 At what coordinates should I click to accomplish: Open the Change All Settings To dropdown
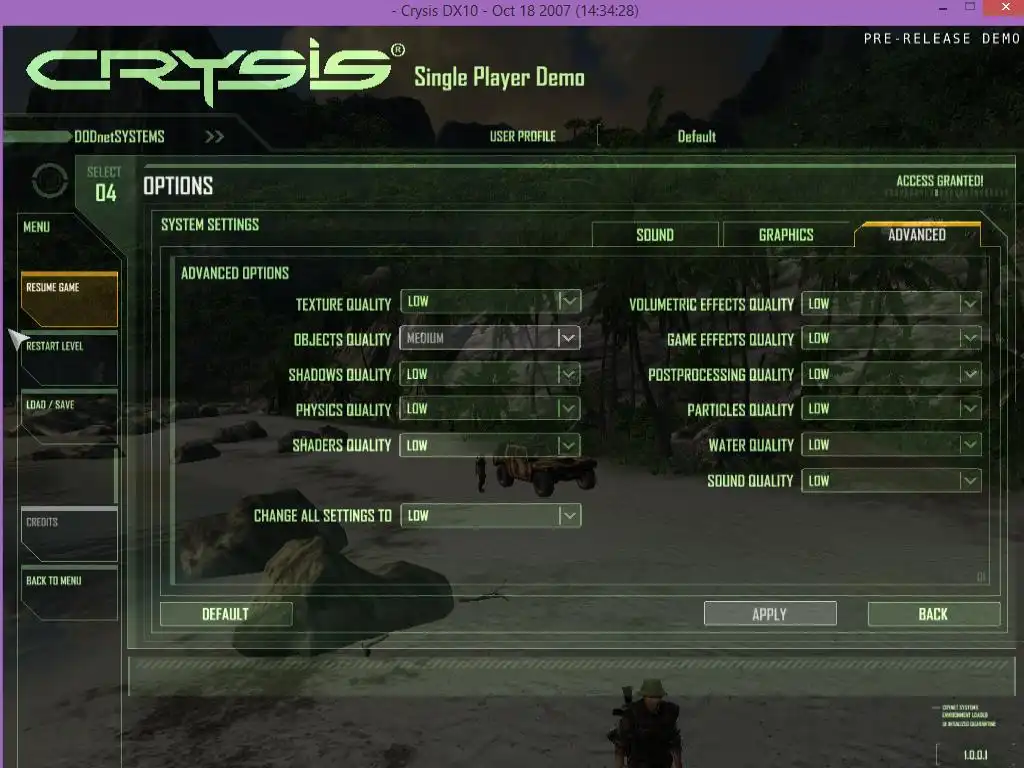[490, 515]
